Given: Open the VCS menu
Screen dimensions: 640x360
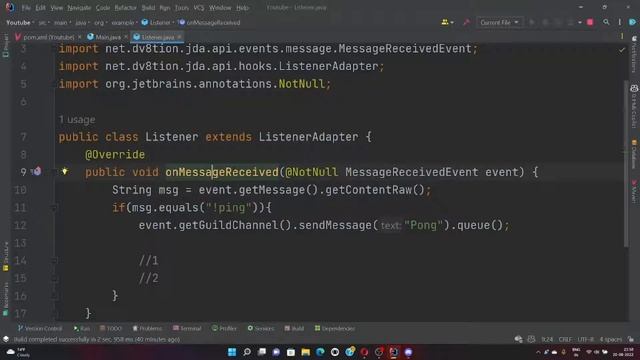Looking at the screenshot, I should coord(199,8).
